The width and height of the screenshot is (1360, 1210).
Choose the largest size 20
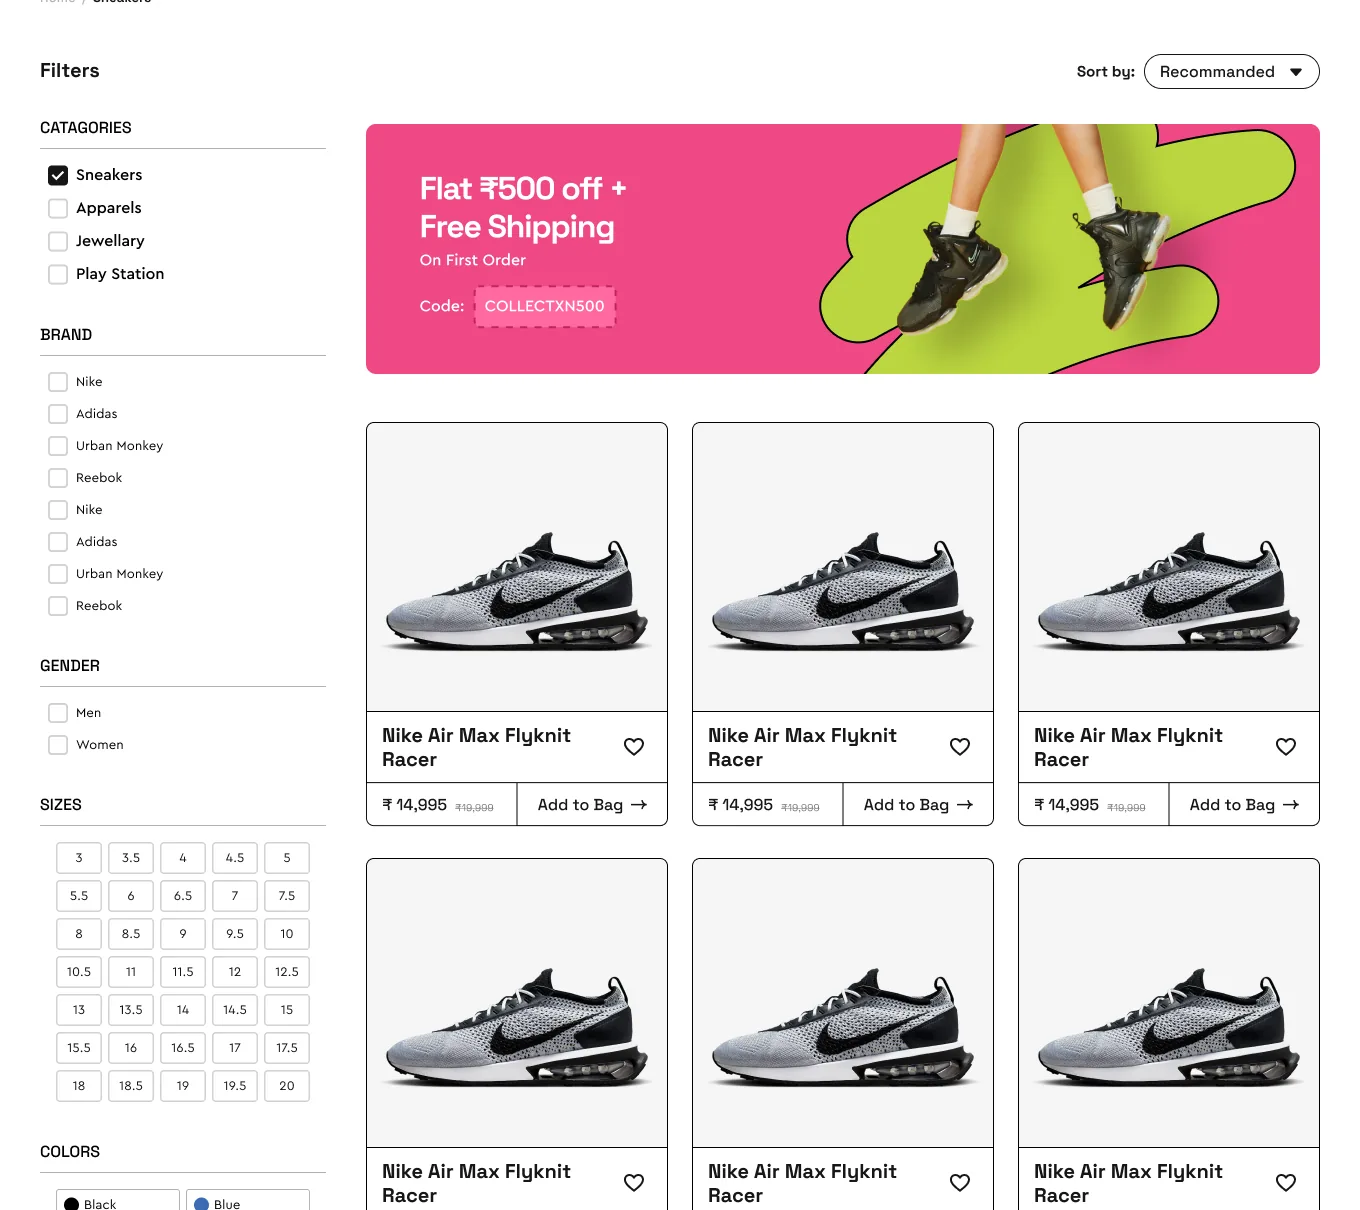(287, 1086)
